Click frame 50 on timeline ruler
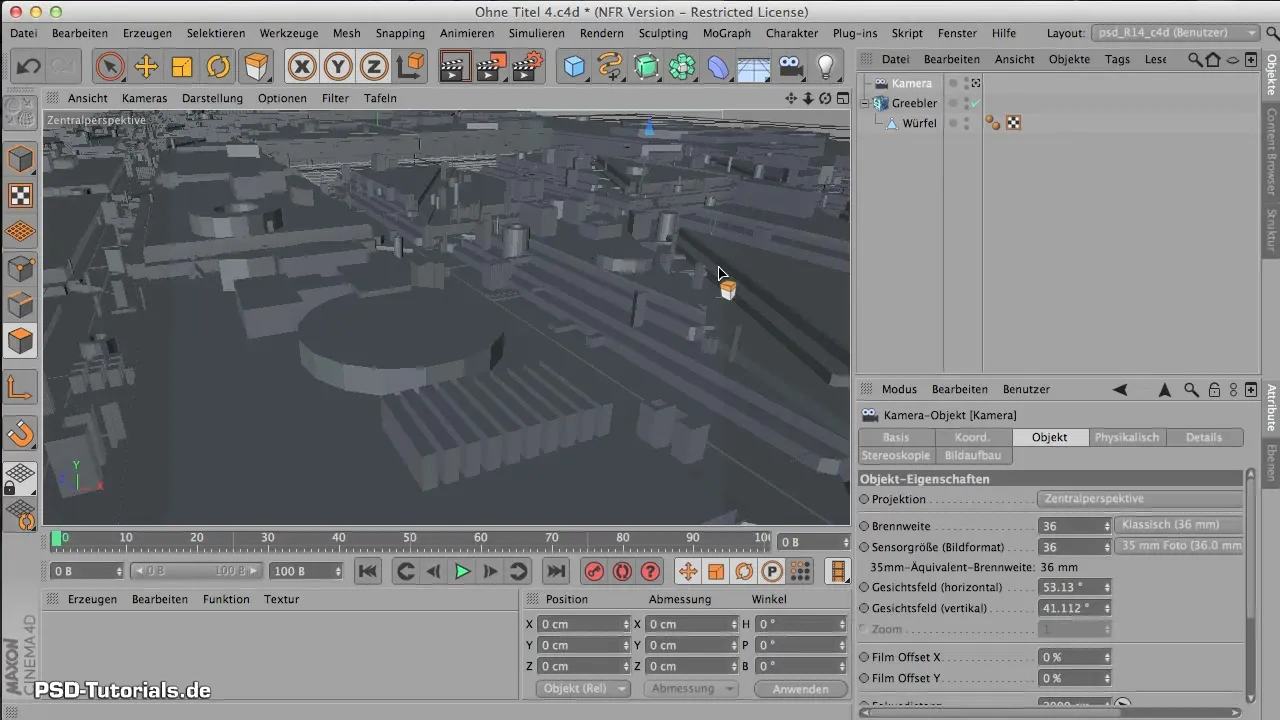1280x720 pixels. click(410, 538)
